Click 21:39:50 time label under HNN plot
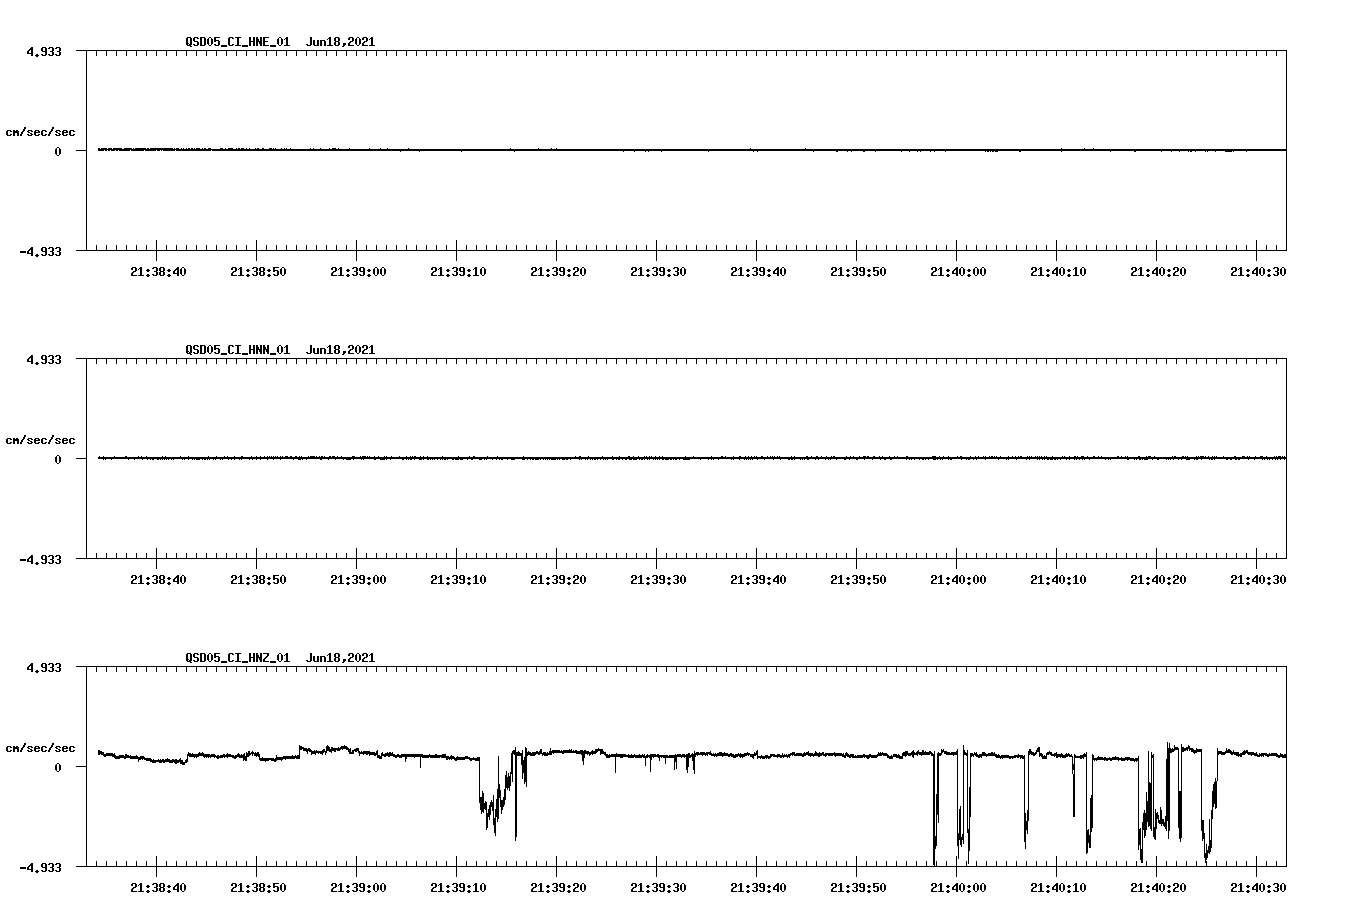Image resolution: width=1358 pixels, height=924 pixels. click(858, 580)
